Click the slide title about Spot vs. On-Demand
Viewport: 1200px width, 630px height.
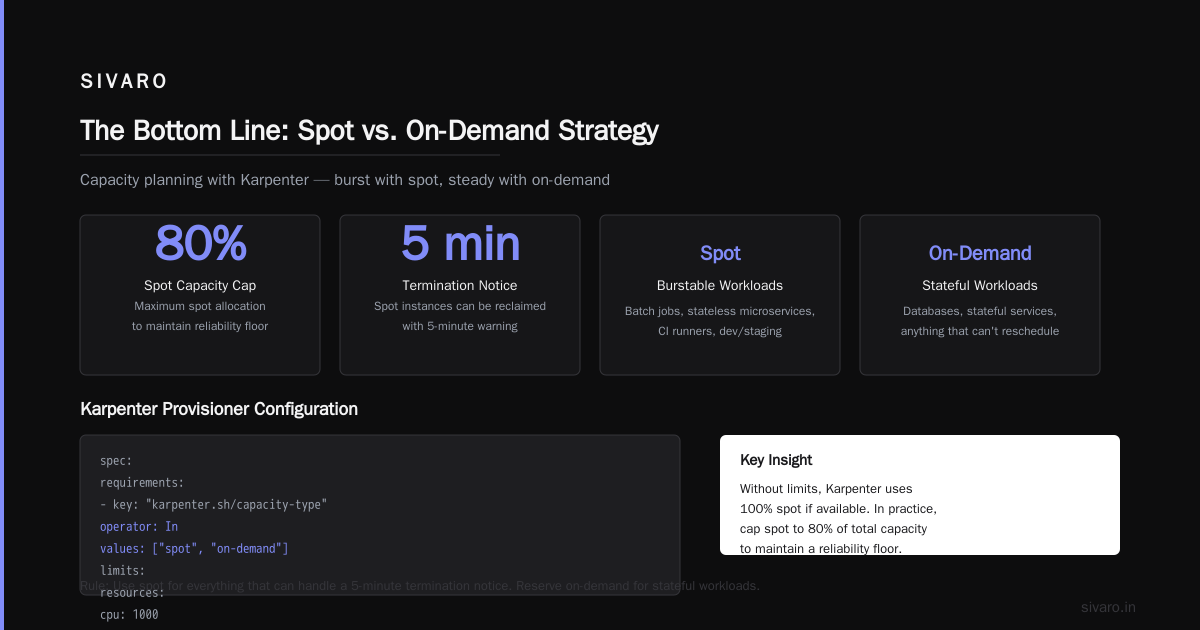coord(369,131)
